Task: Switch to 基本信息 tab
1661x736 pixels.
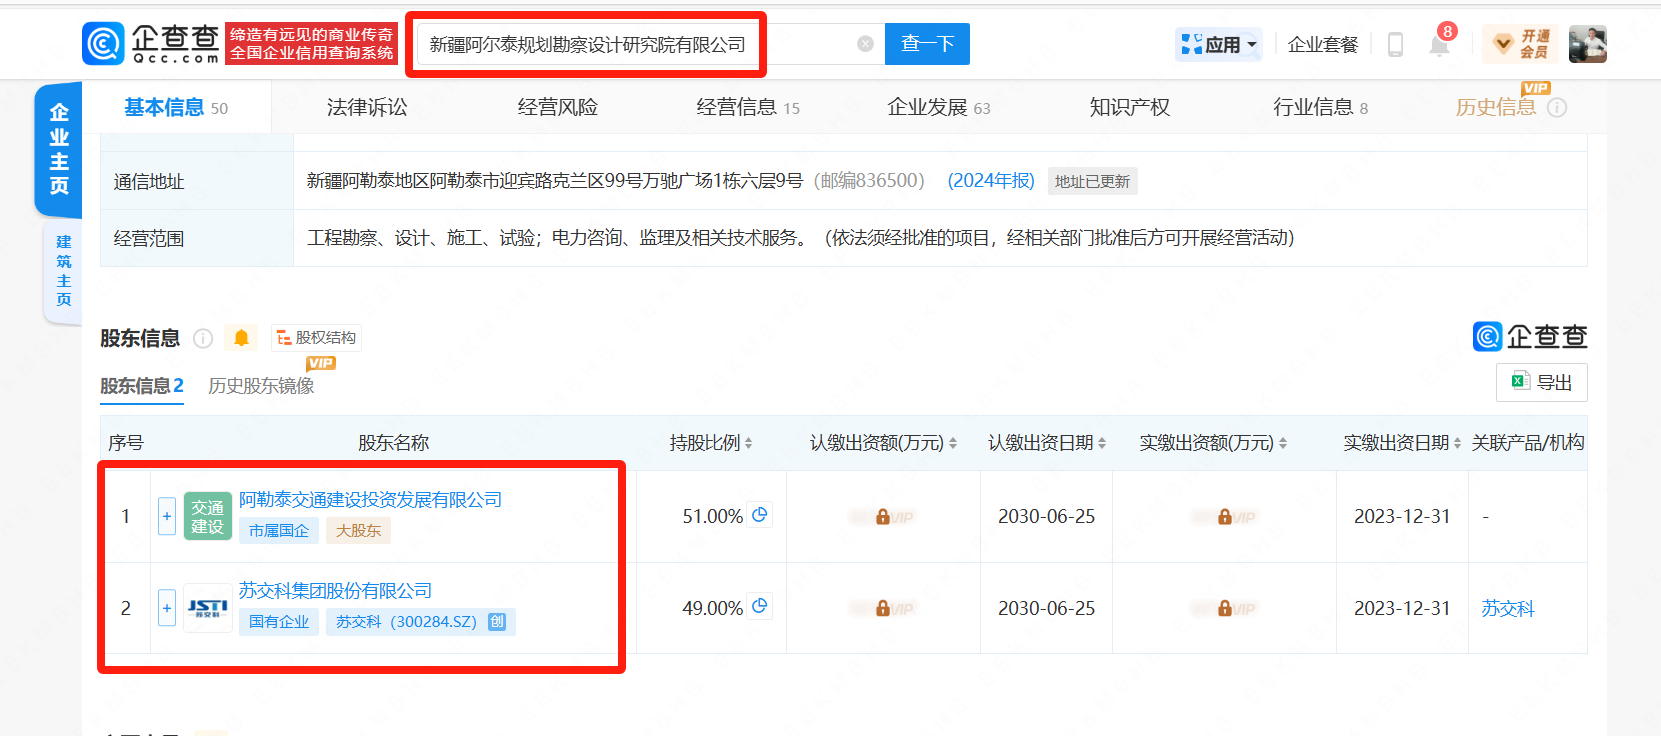Action: [x=176, y=107]
